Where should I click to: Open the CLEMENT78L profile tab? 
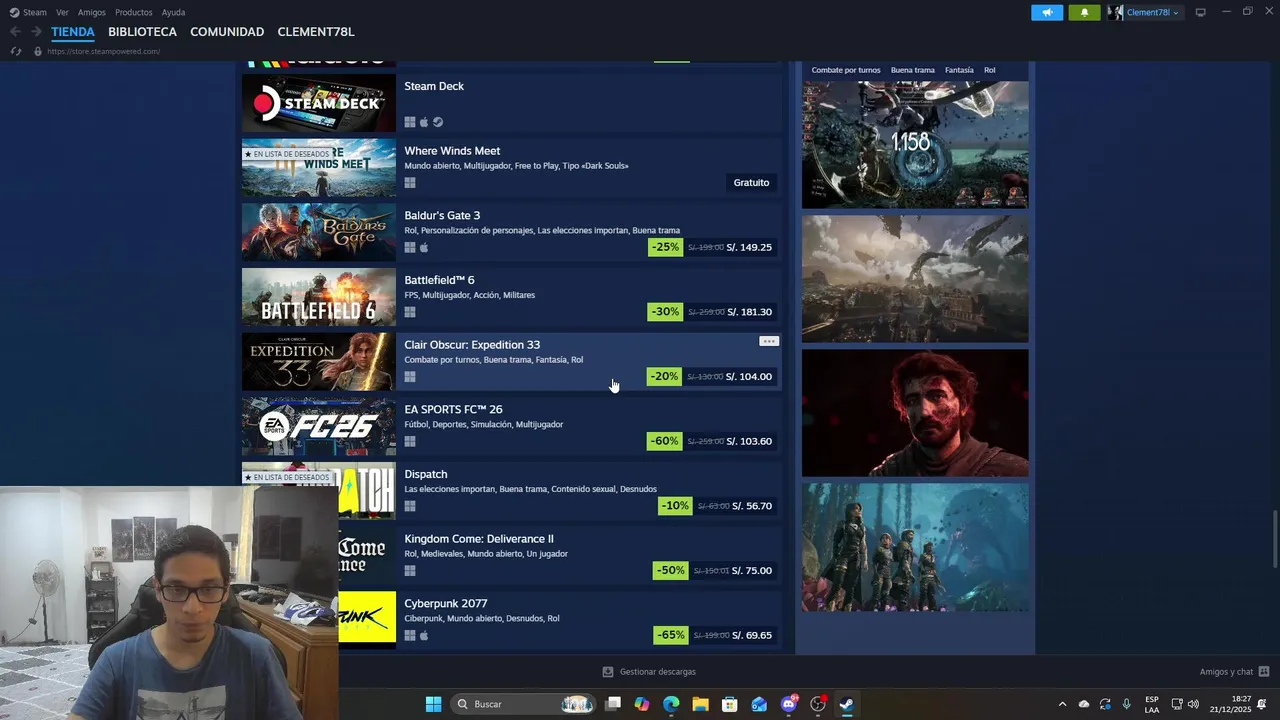[316, 32]
